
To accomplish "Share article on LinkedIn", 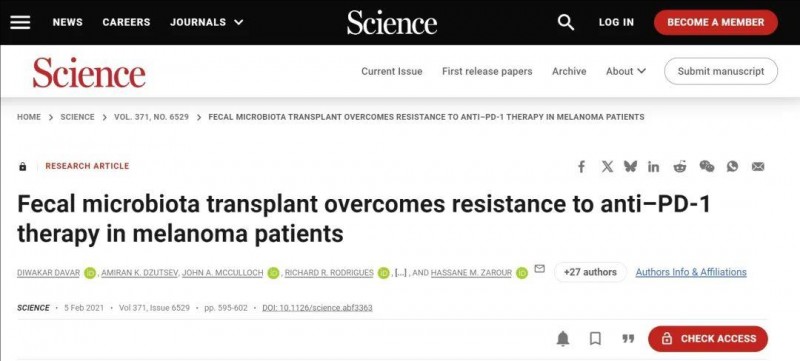I will (654, 166).
